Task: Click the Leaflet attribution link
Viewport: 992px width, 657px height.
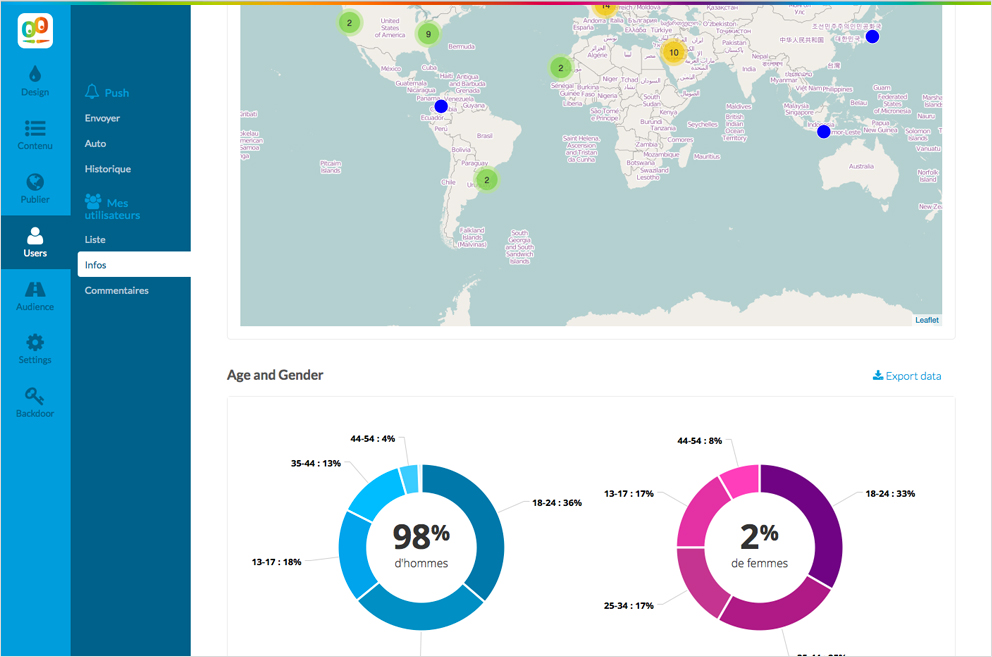Action: [927, 320]
